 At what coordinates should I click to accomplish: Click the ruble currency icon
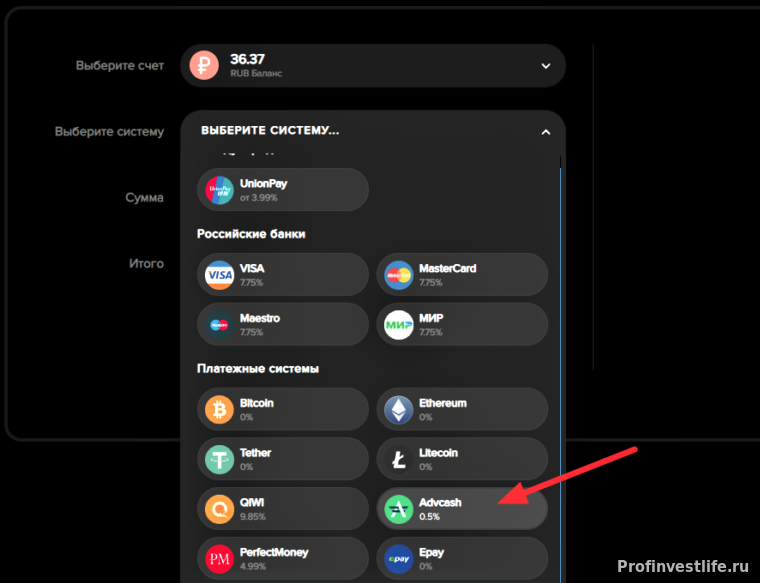coord(204,65)
